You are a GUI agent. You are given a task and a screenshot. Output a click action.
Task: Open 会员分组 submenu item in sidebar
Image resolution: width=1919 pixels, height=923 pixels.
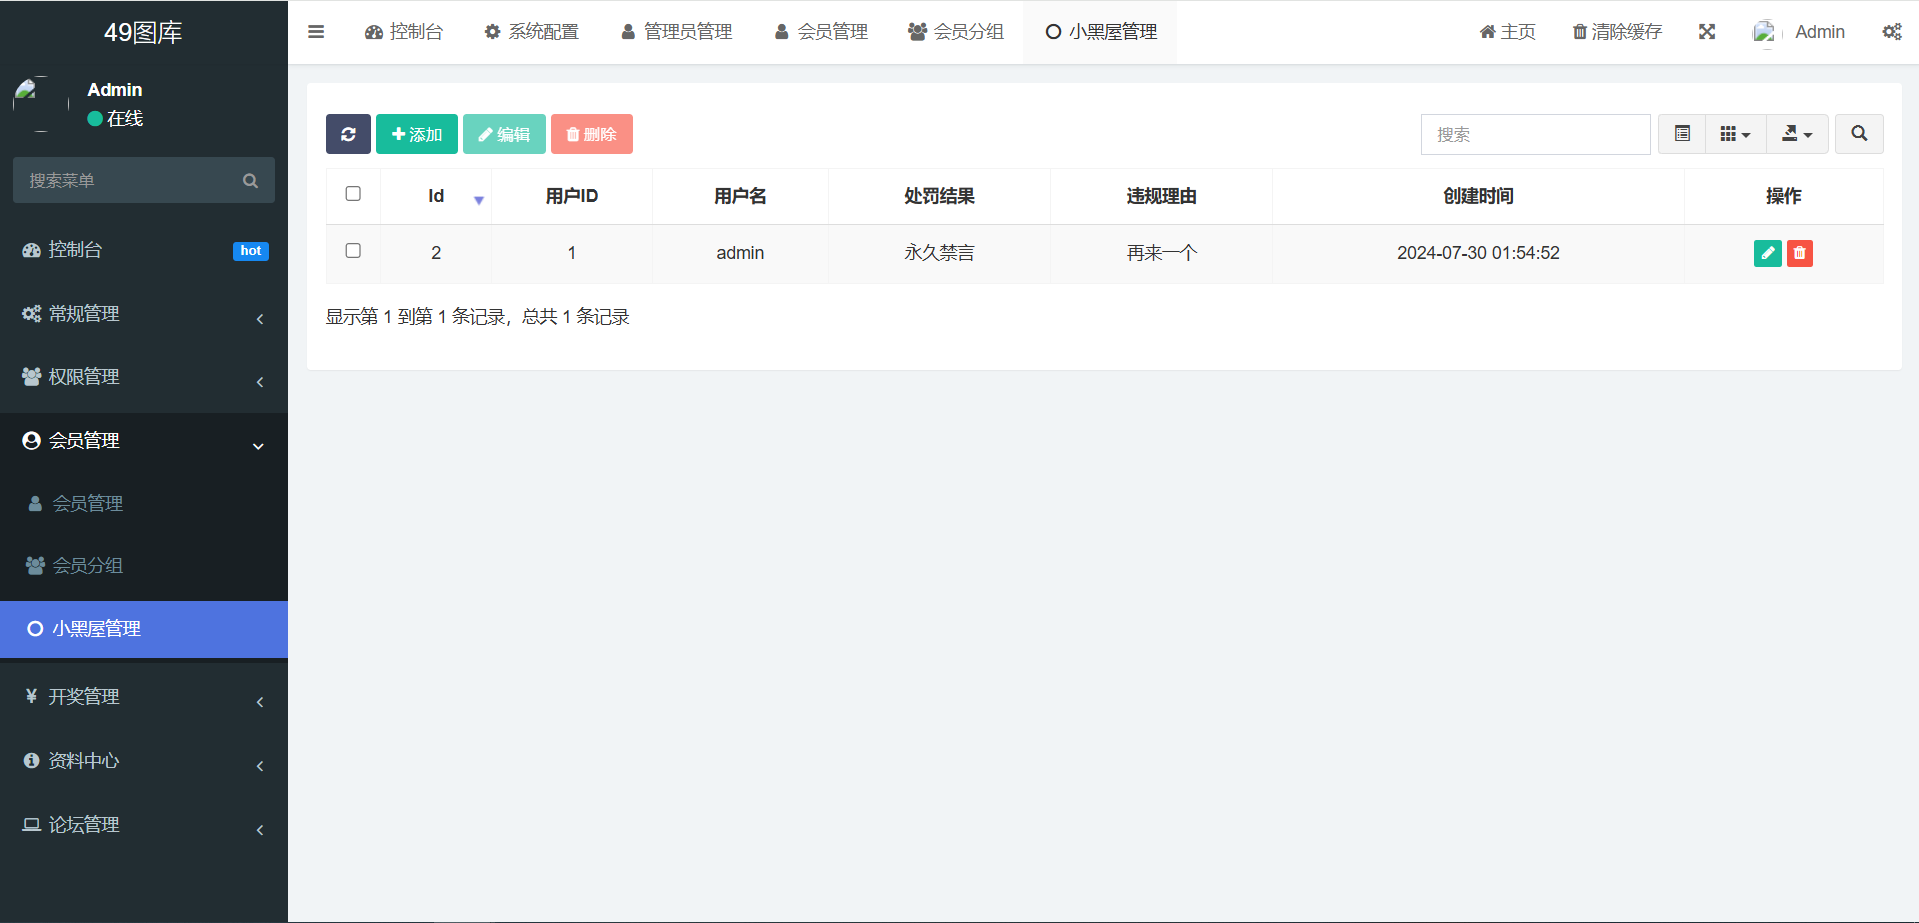point(144,566)
